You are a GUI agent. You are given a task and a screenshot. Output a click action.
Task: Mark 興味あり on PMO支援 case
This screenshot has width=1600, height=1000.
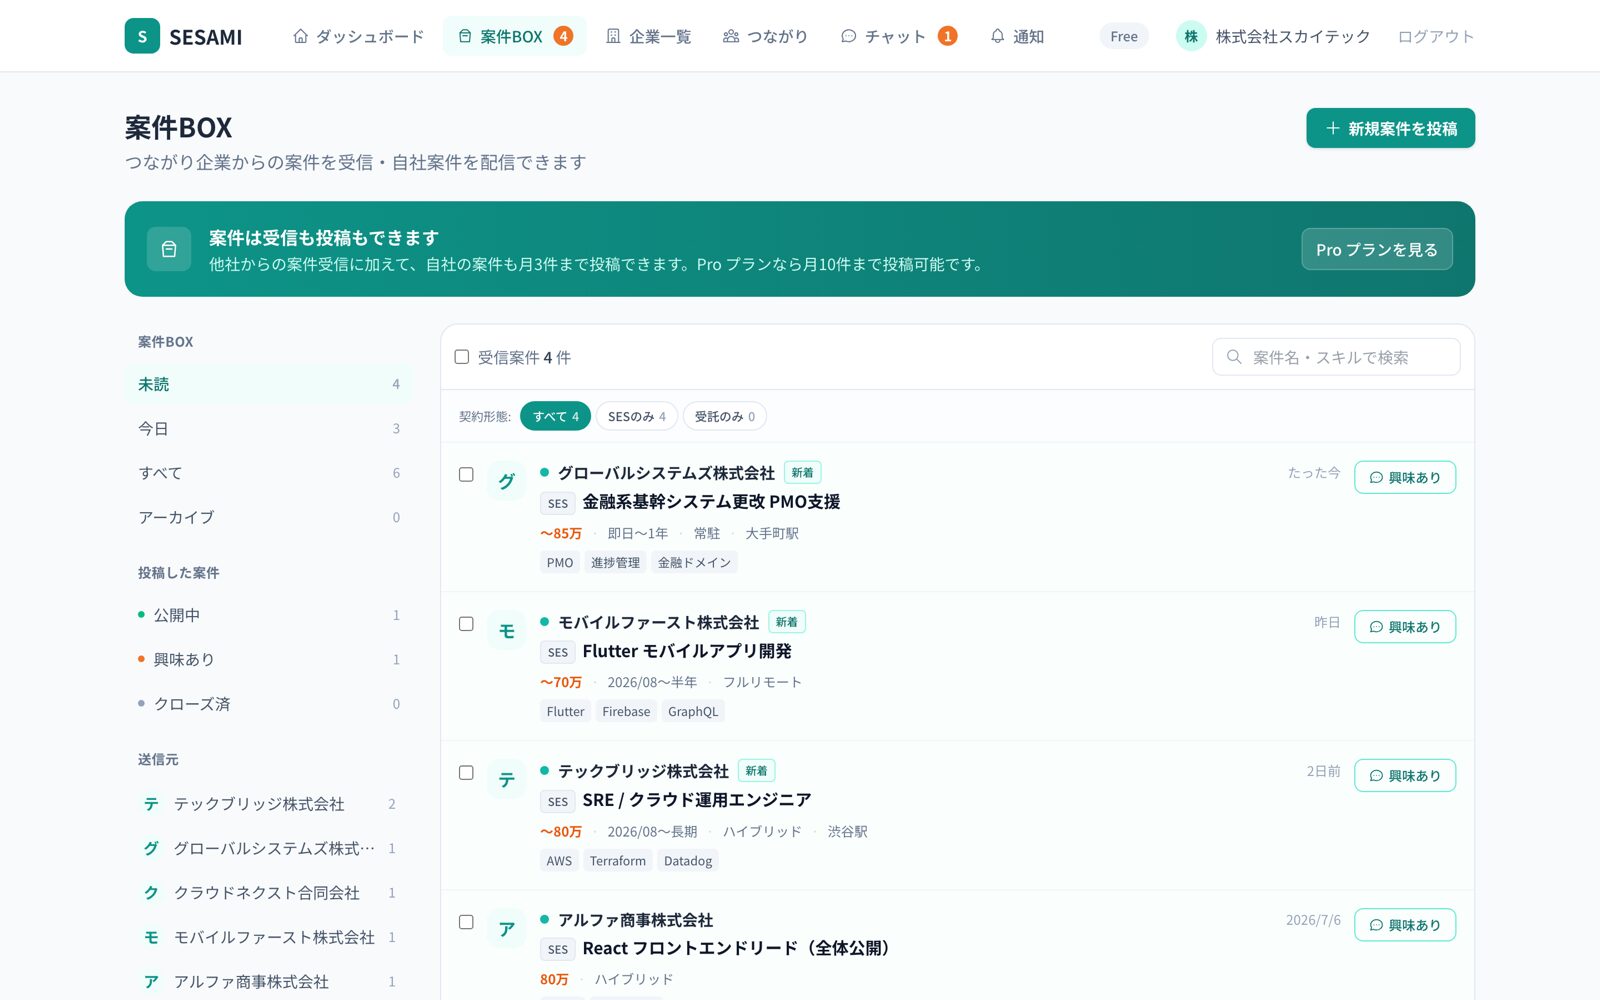point(1405,477)
